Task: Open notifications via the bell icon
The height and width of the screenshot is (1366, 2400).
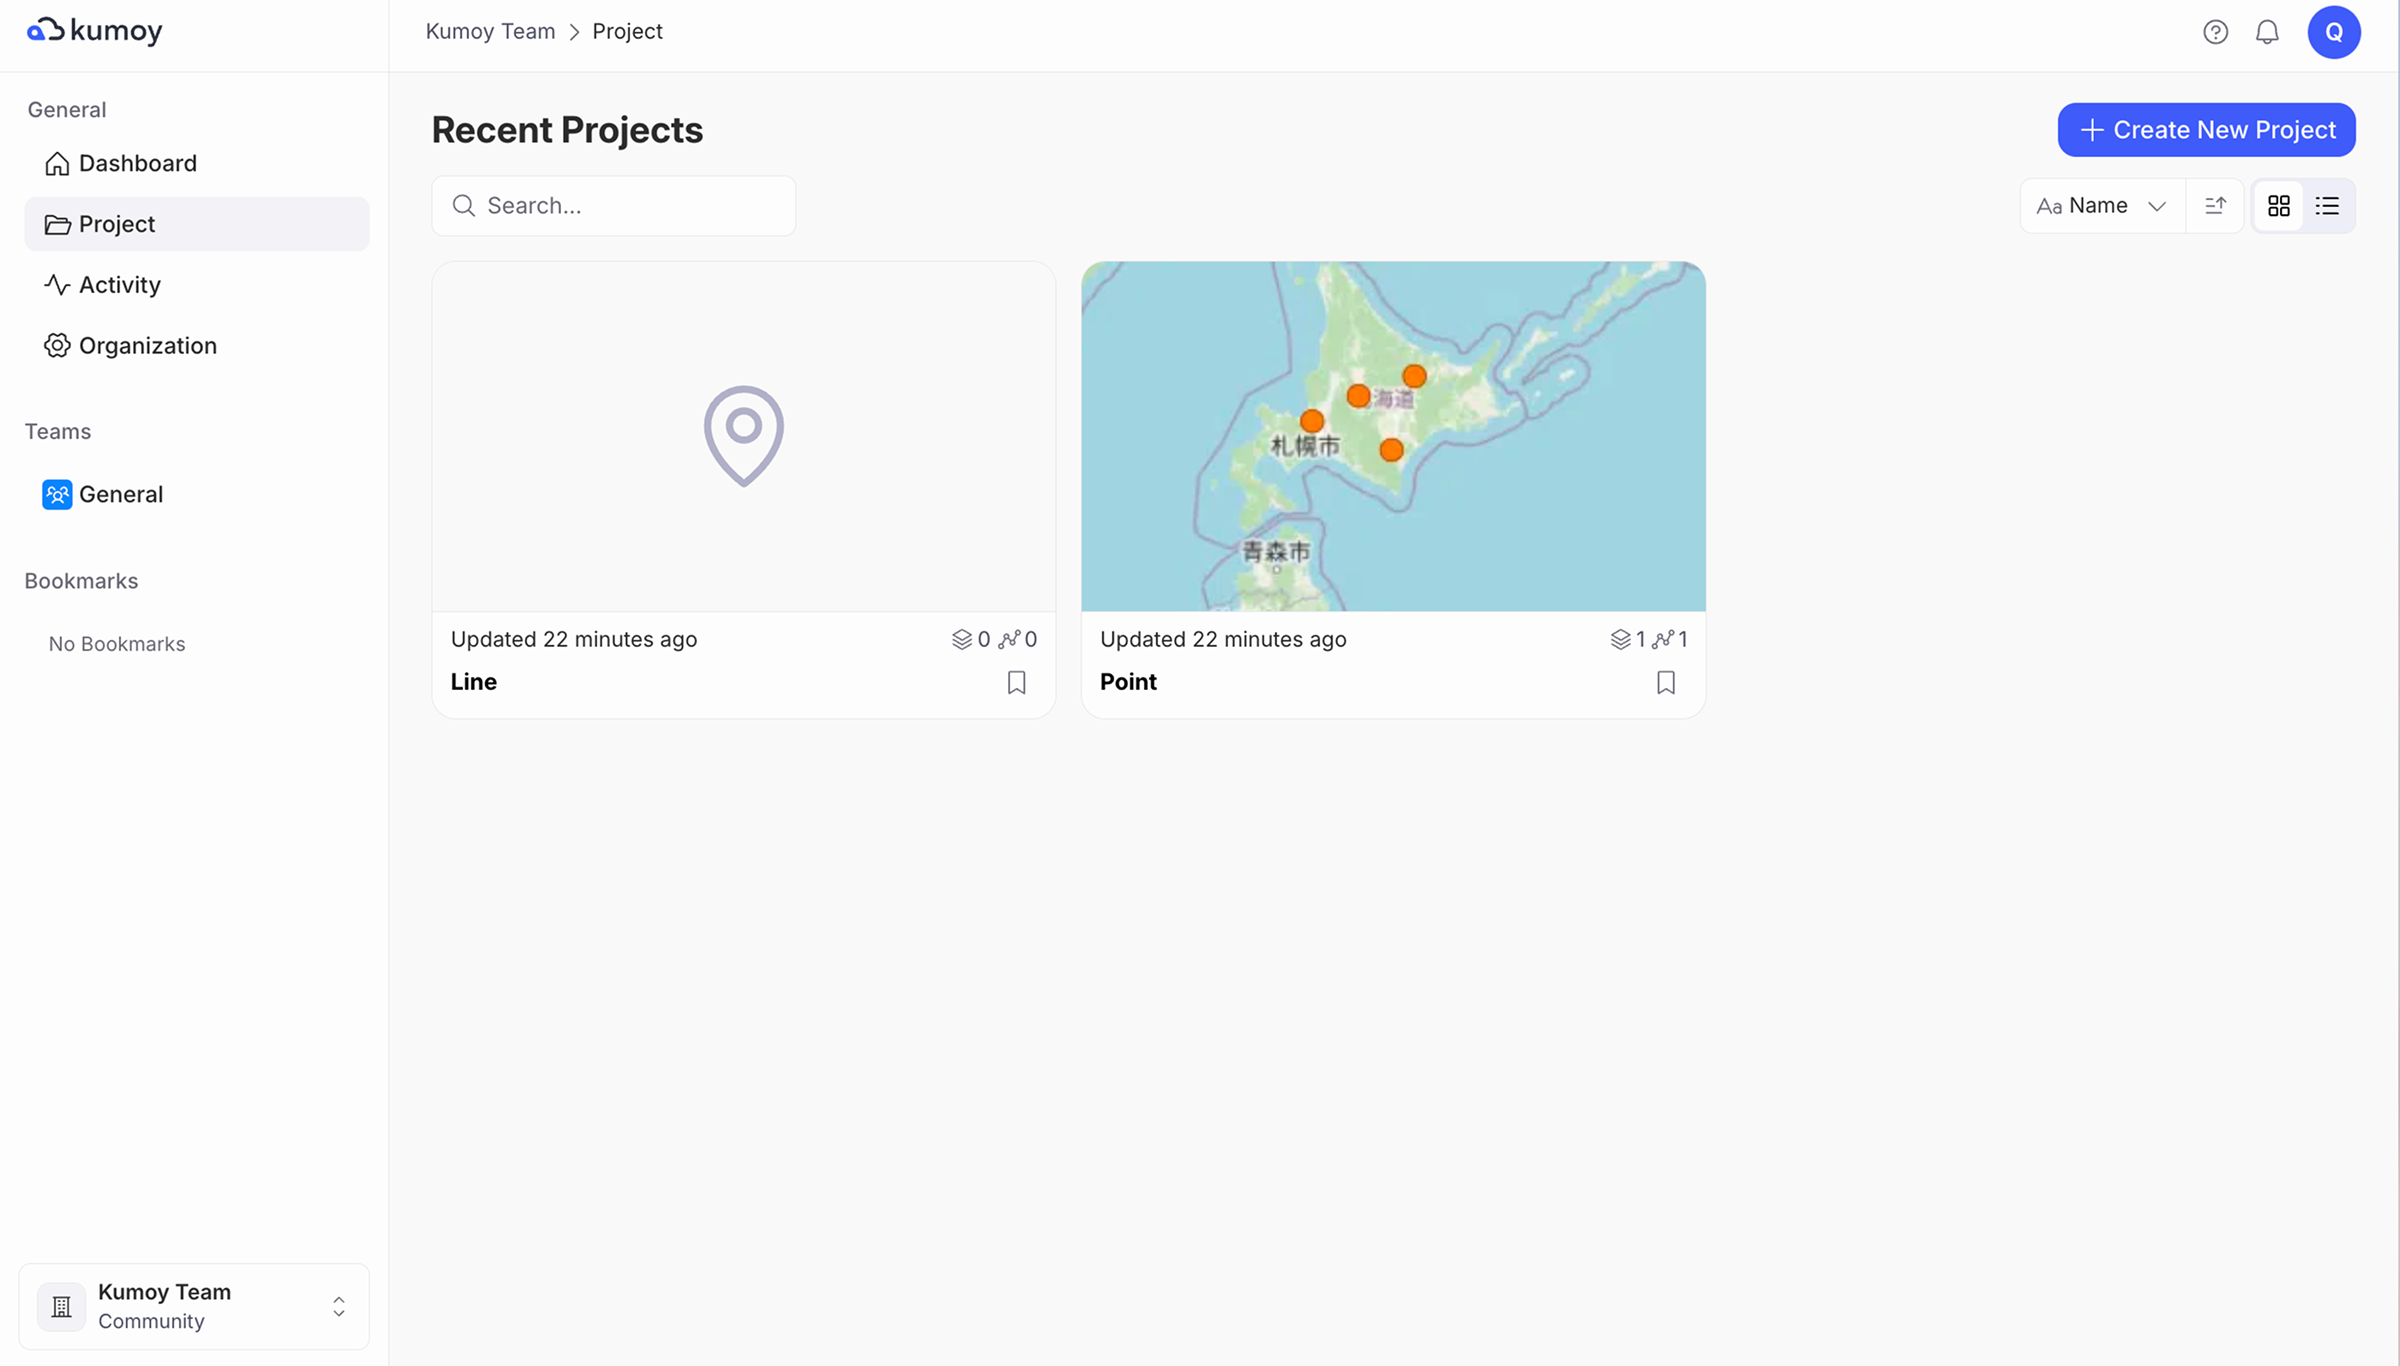Action: coord(2267,31)
